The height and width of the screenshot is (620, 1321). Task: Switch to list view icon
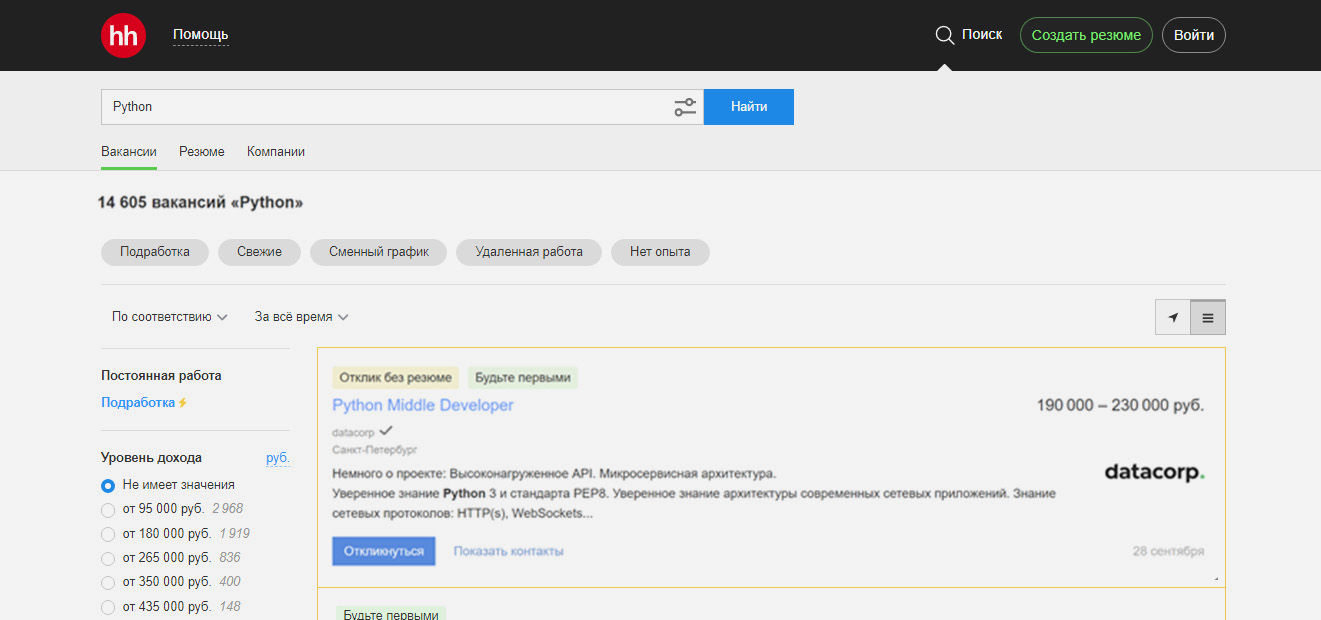(1208, 318)
